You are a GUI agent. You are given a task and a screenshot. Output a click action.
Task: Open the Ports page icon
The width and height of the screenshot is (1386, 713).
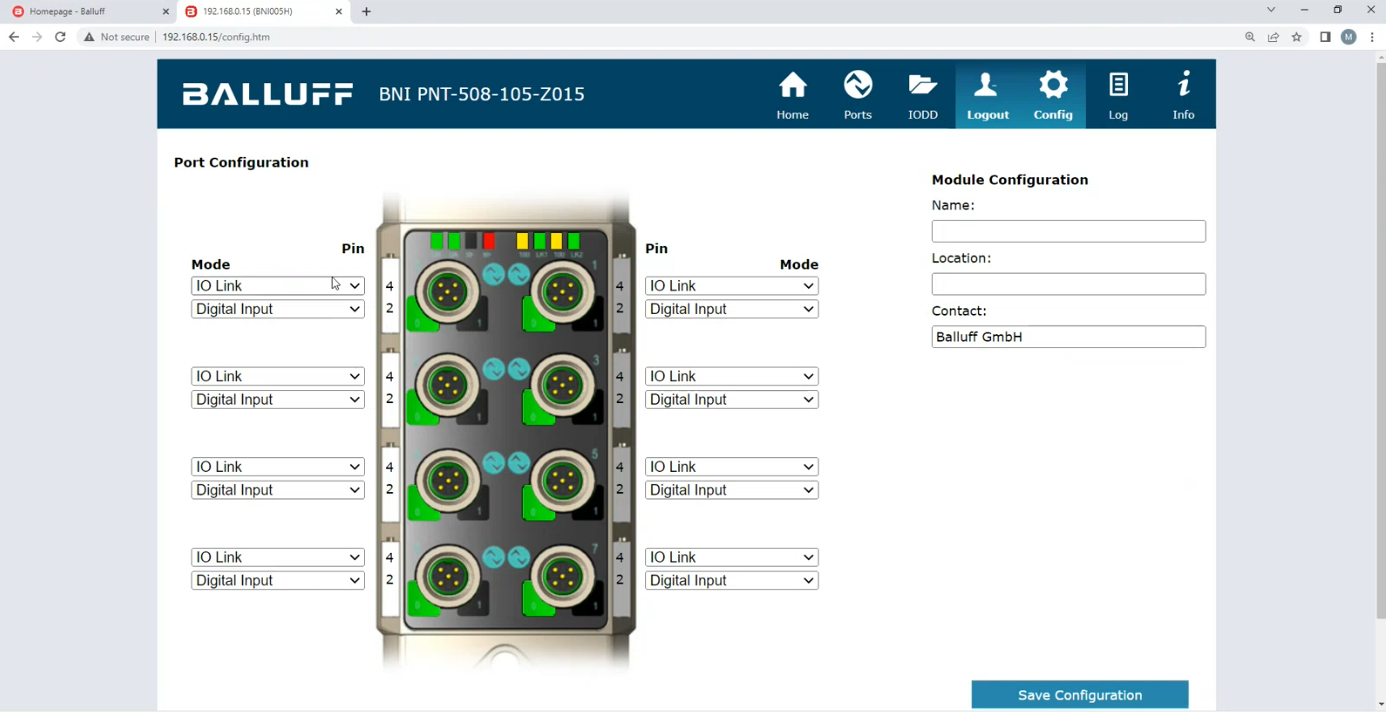[857, 87]
